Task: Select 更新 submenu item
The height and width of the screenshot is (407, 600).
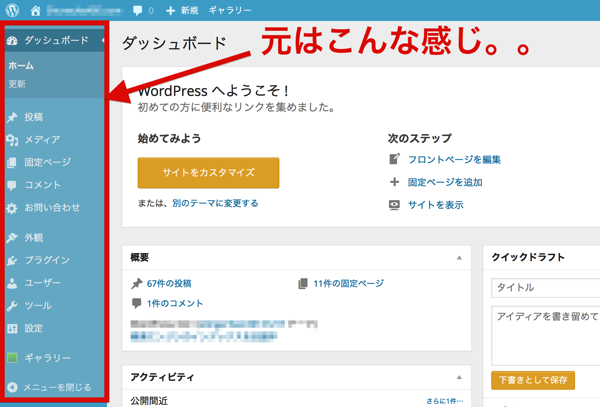Action: (x=17, y=84)
